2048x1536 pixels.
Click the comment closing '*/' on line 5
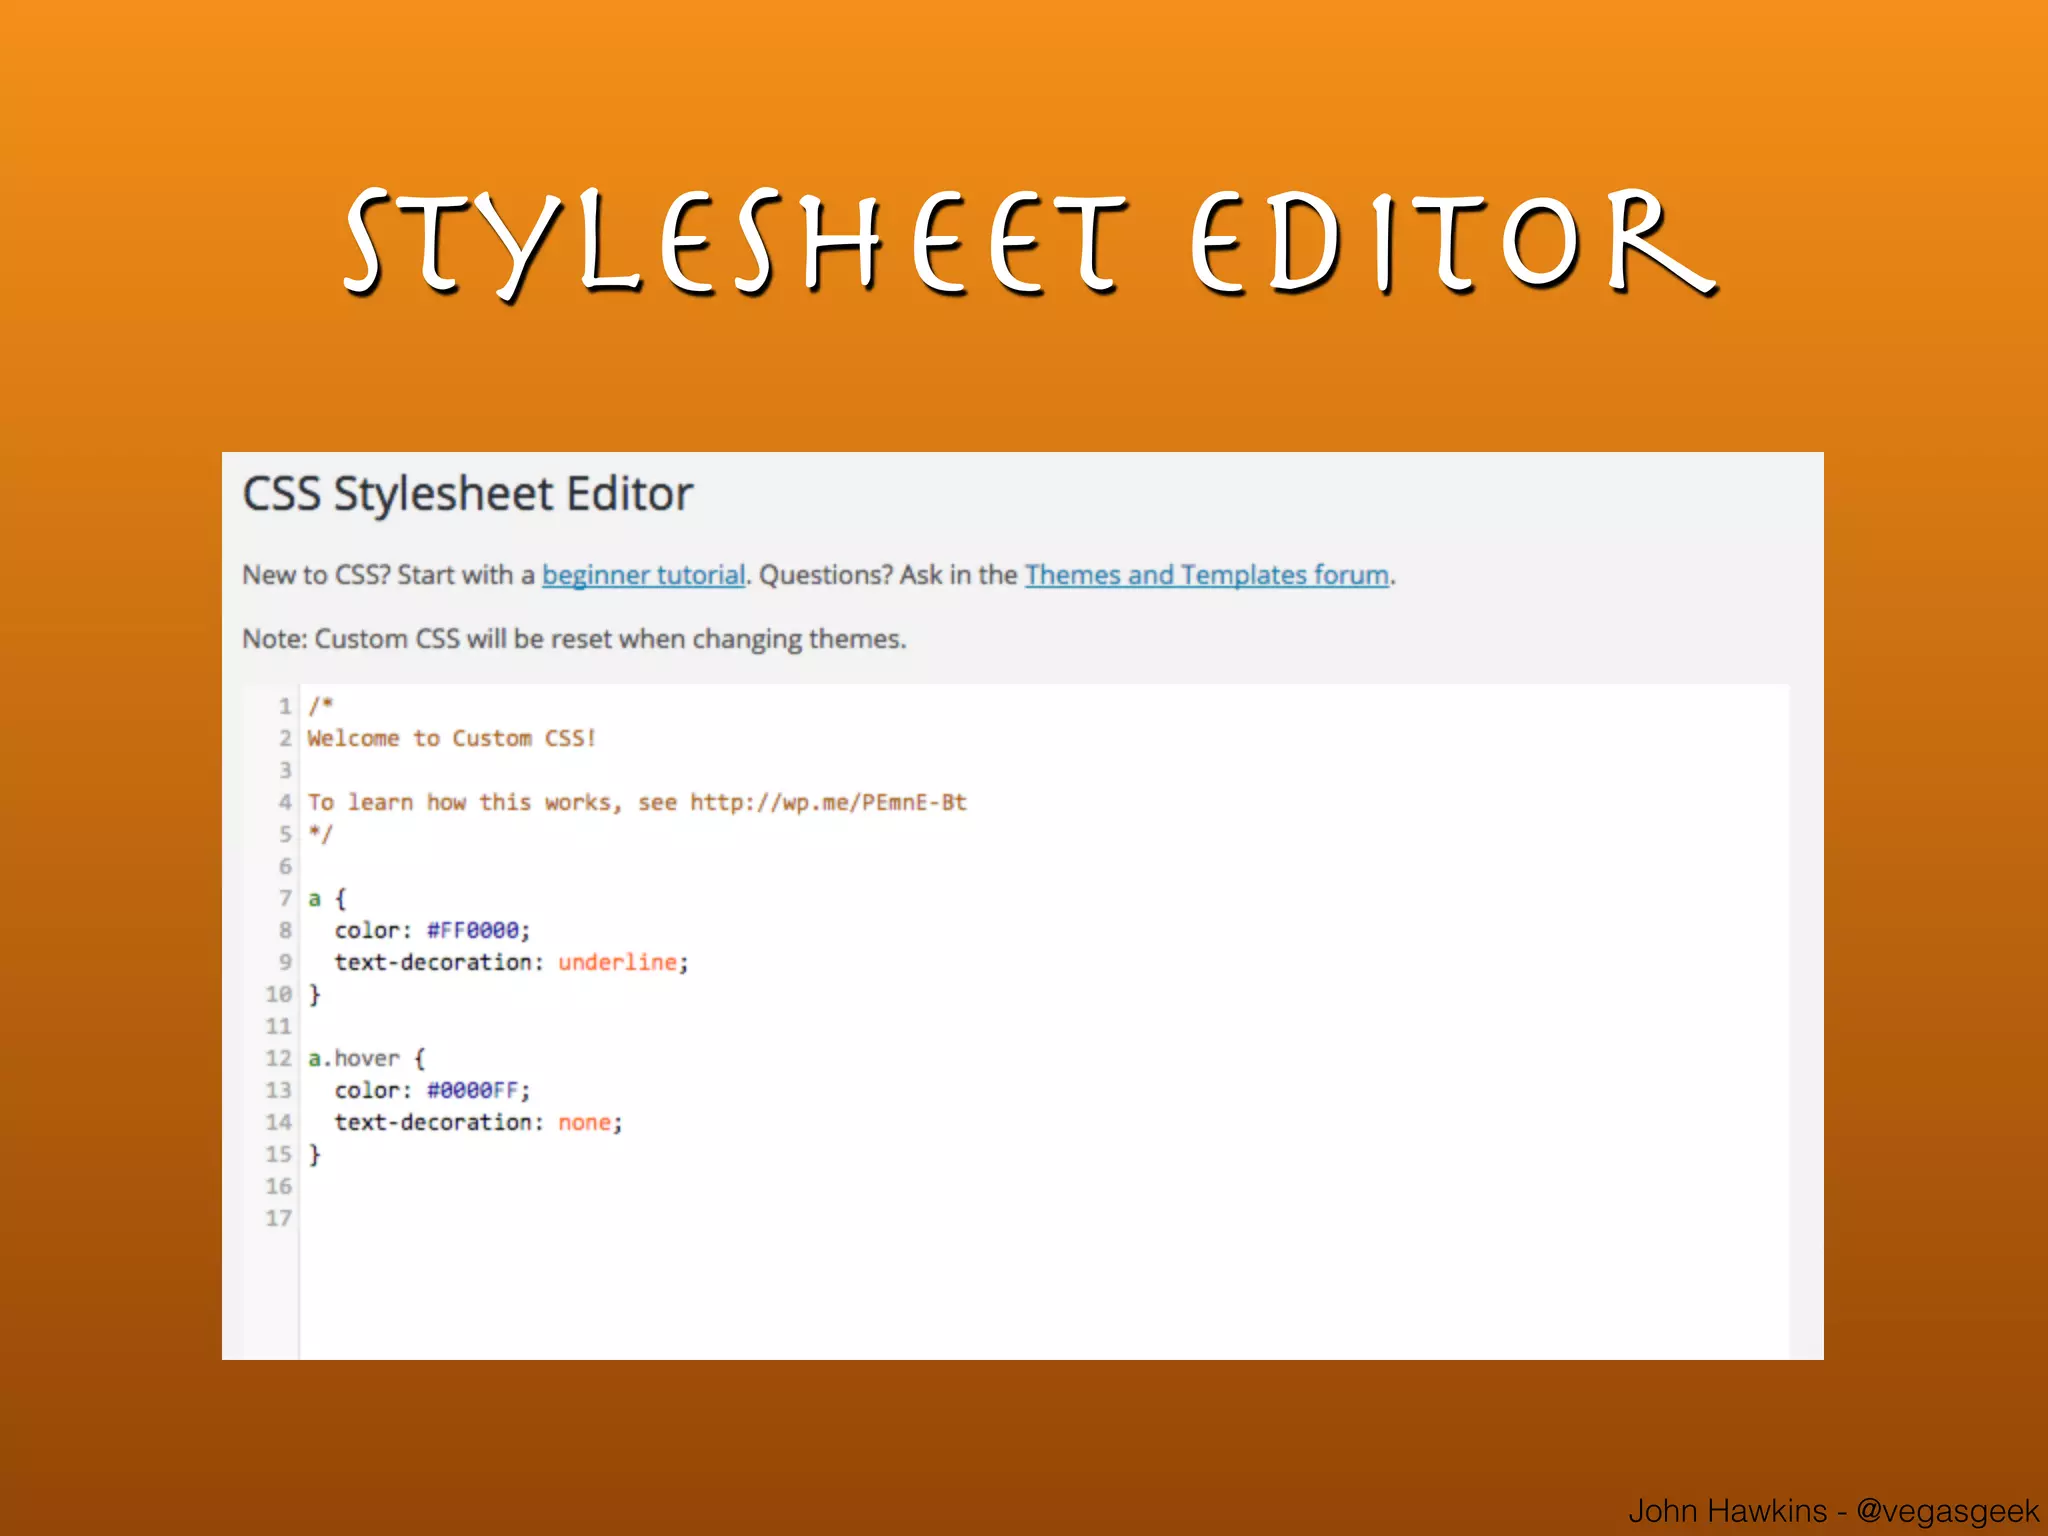click(x=320, y=834)
